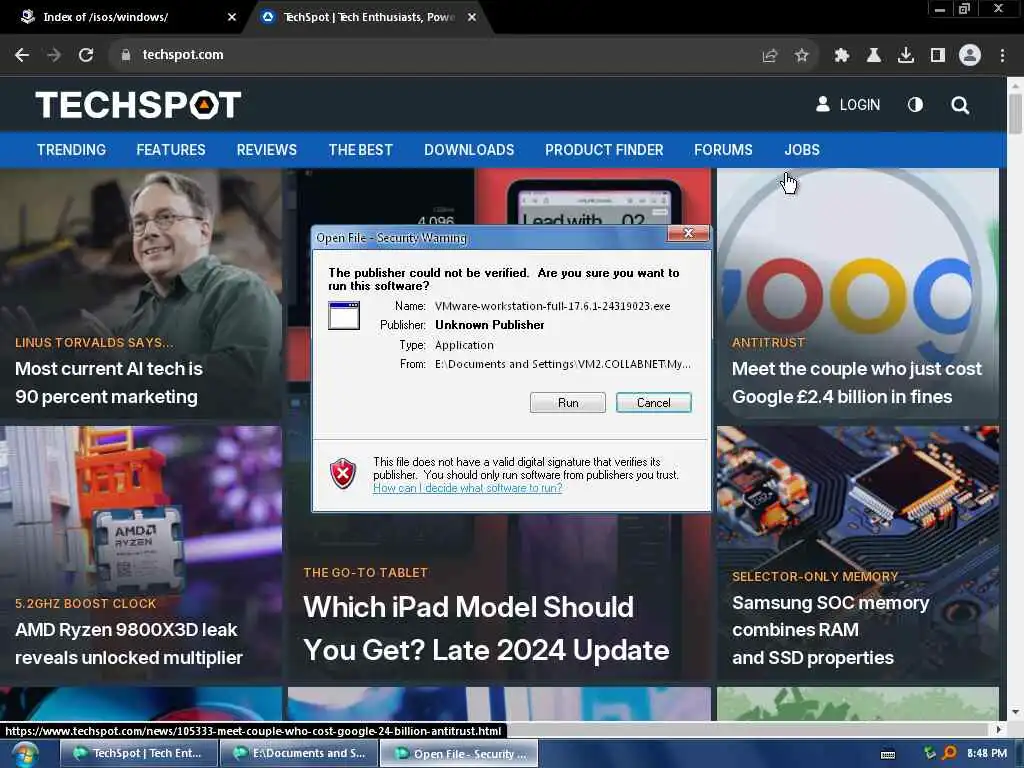1024x768 pixels.
Task: Open the browser extensions puzzle icon
Action: pos(841,56)
